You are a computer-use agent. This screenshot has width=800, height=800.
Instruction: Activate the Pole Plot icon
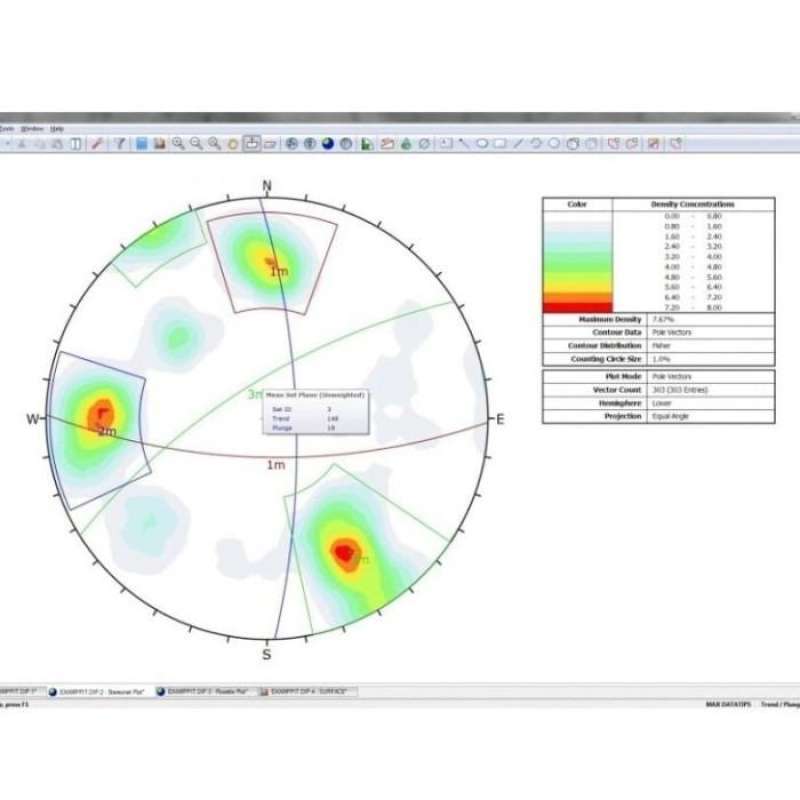tap(290, 143)
